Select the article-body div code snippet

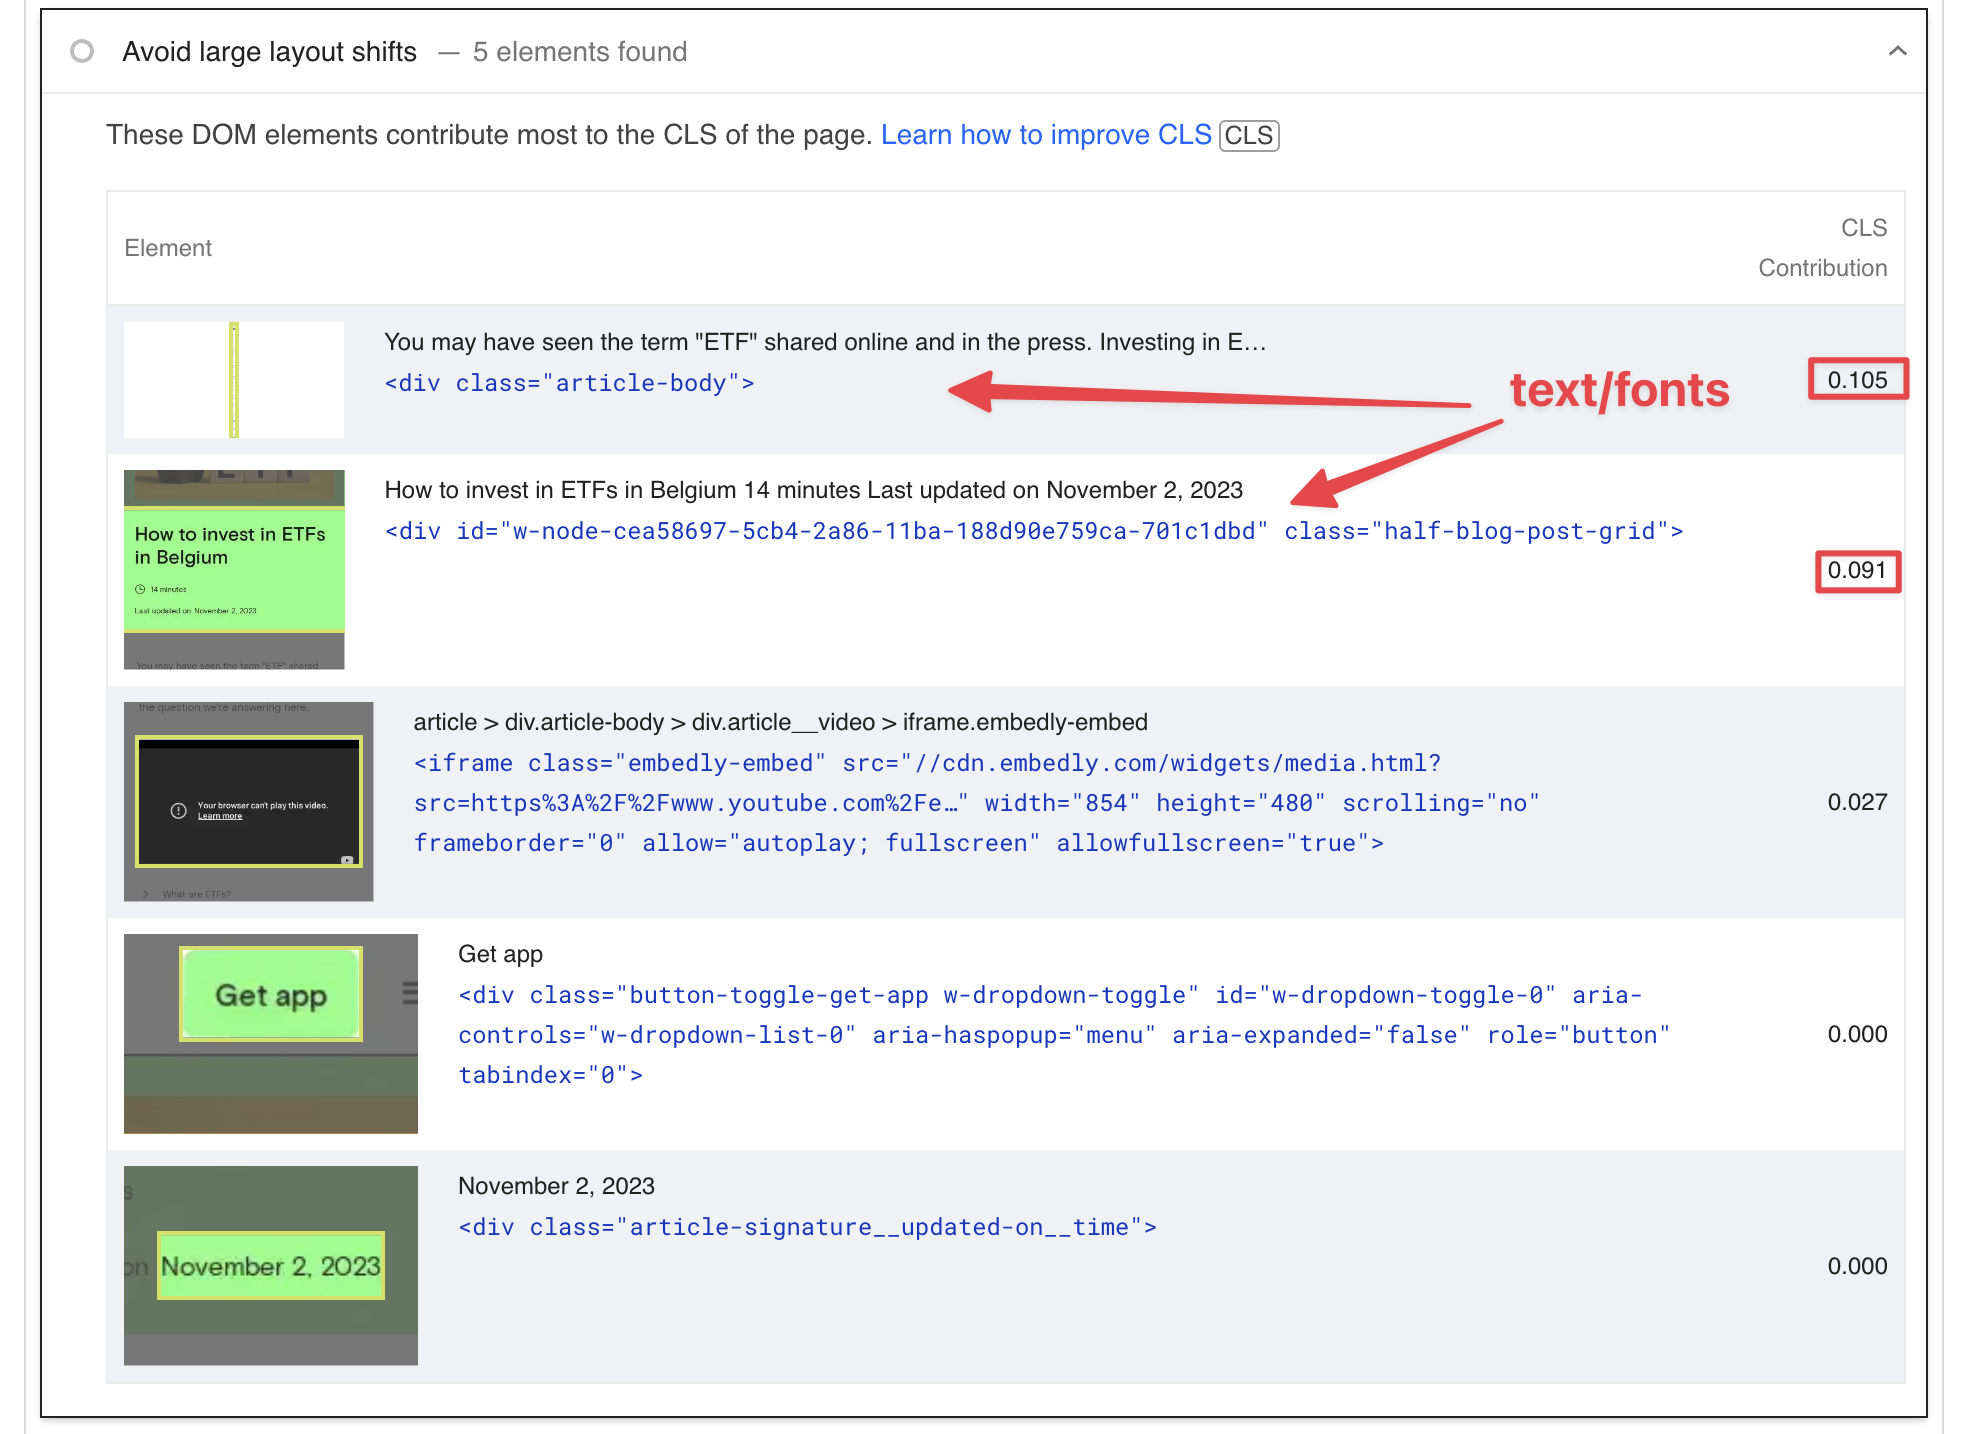[x=569, y=382]
